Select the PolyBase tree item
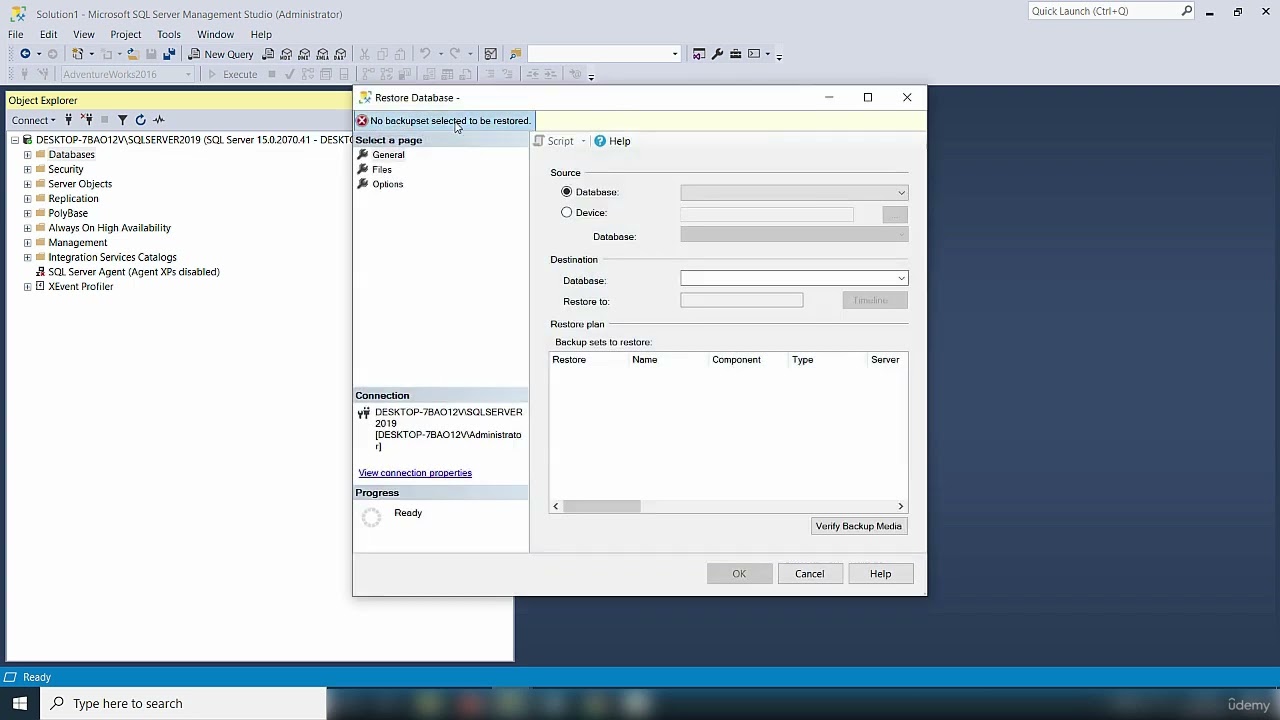1280x720 pixels. [68, 213]
